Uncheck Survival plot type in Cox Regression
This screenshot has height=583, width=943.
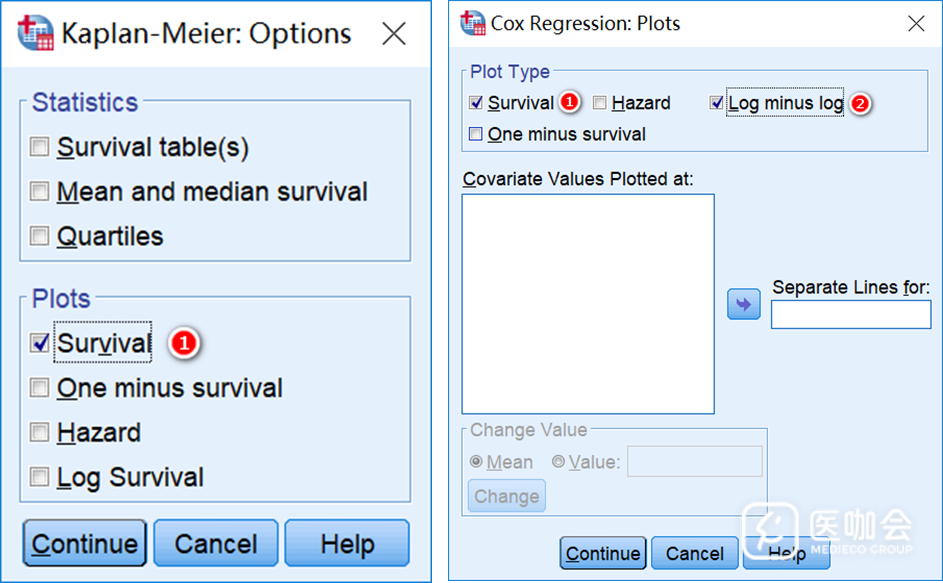(x=476, y=103)
